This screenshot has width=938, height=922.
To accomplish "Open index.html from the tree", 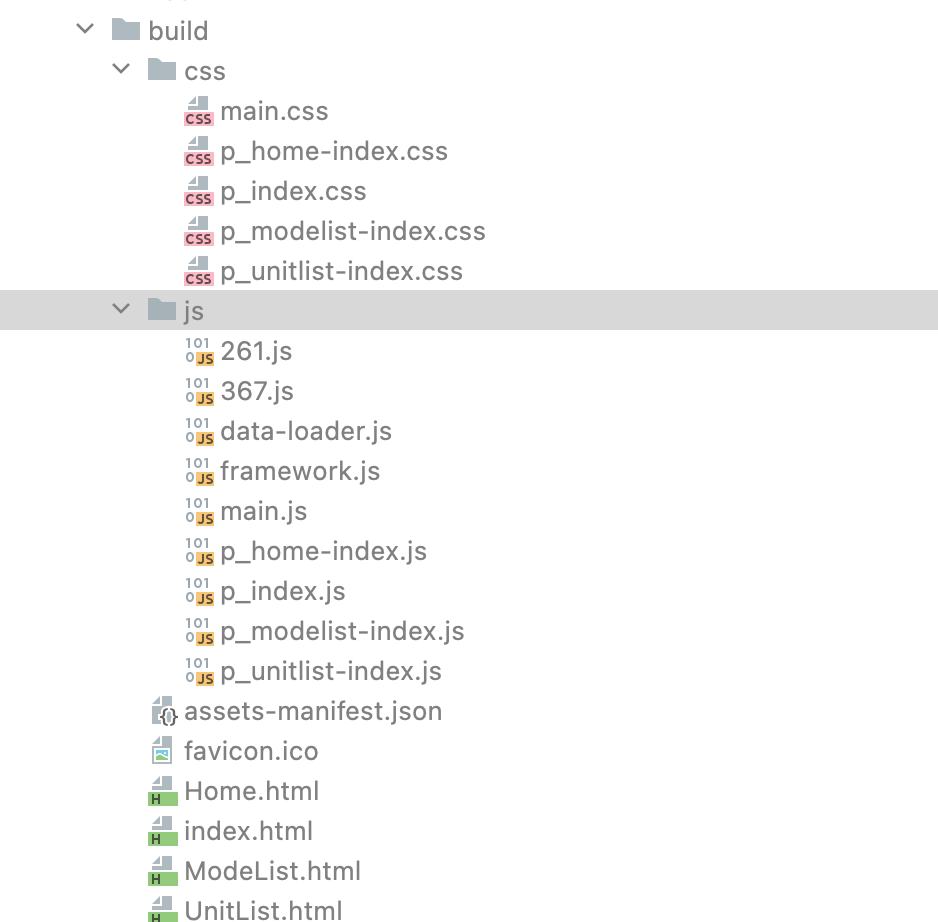I will (x=249, y=831).
